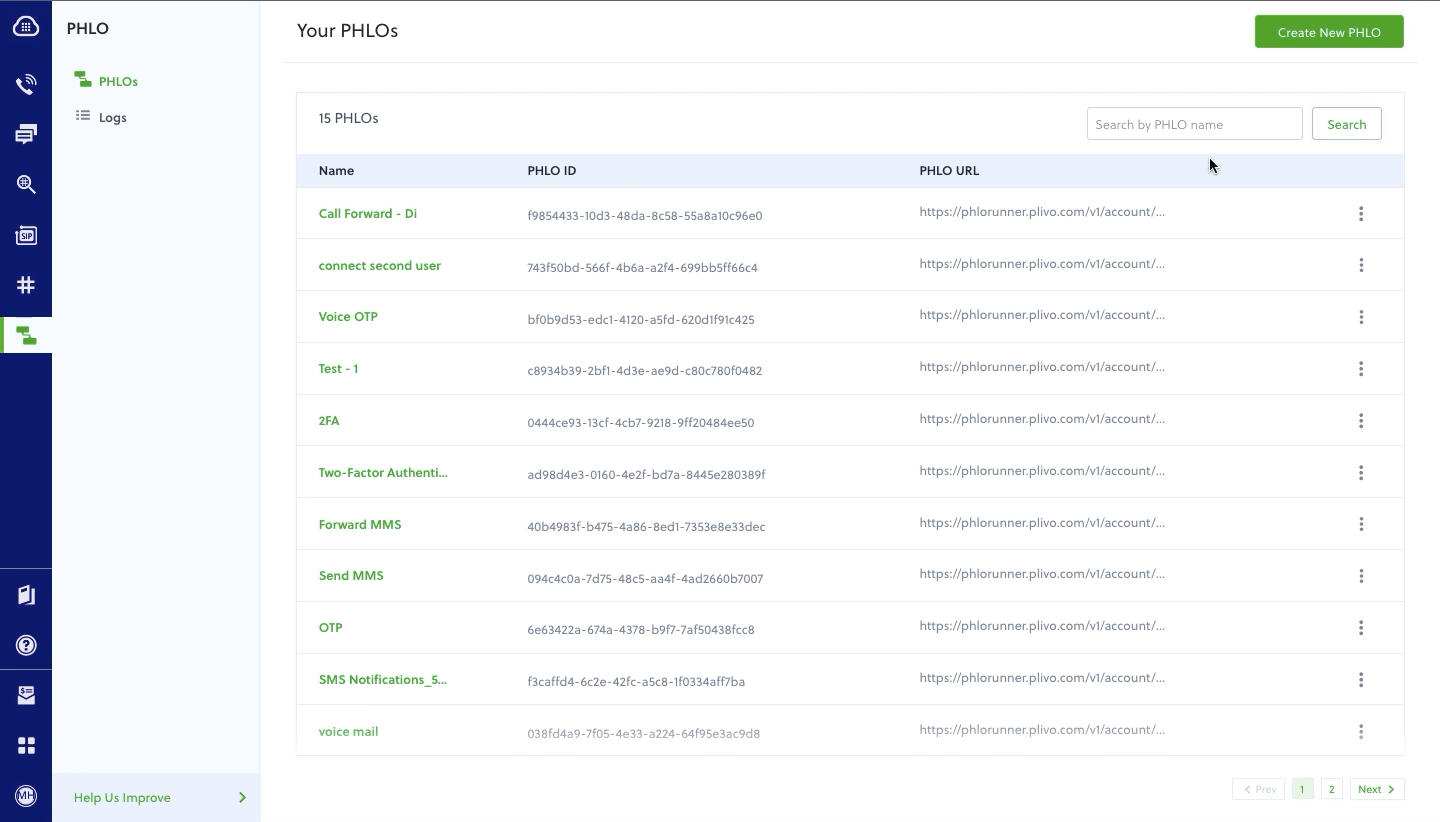Image resolution: width=1440 pixels, height=822 pixels.
Task: Open the apps grid icon near the bottom
Action: coord(26,745)
